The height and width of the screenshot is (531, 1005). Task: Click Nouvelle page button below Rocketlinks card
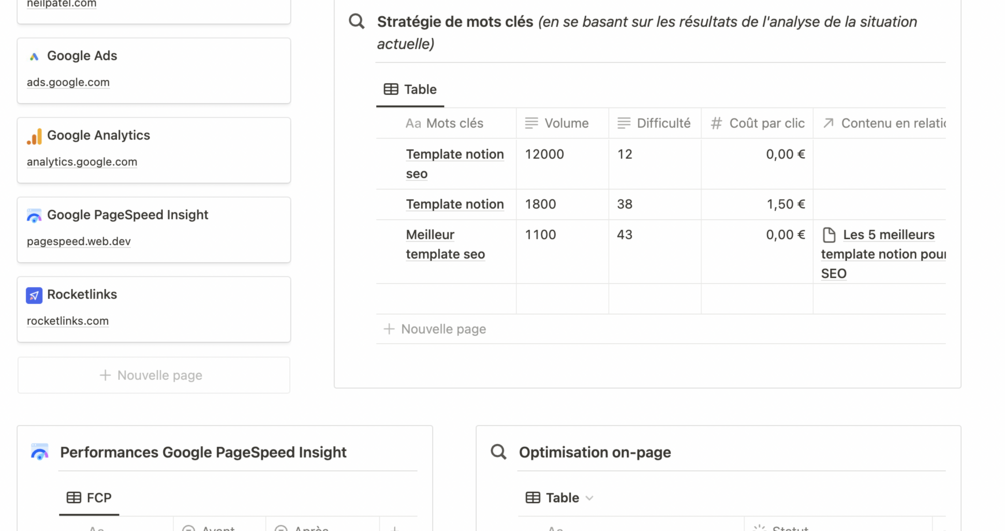152,376
